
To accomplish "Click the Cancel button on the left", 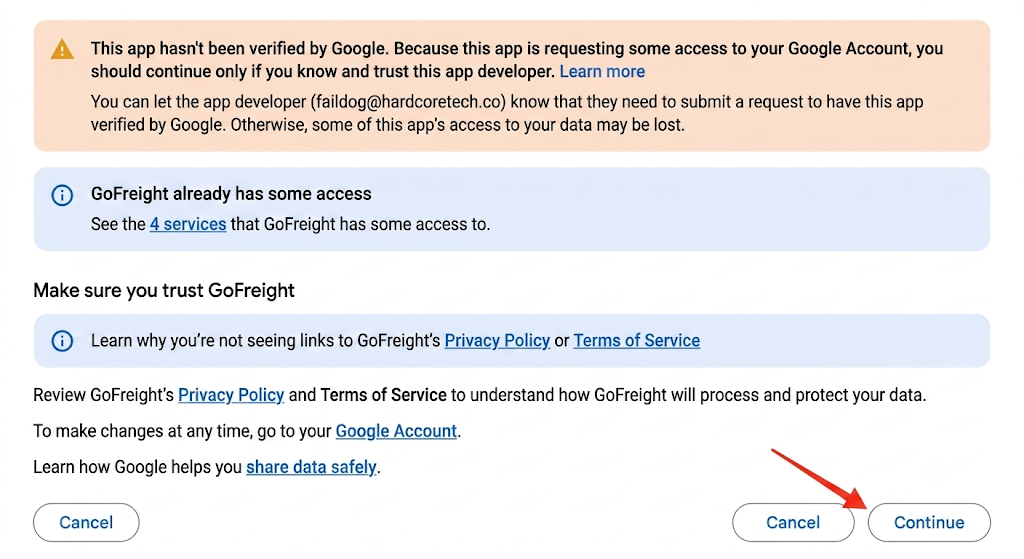I will click(x=86, y=522).
